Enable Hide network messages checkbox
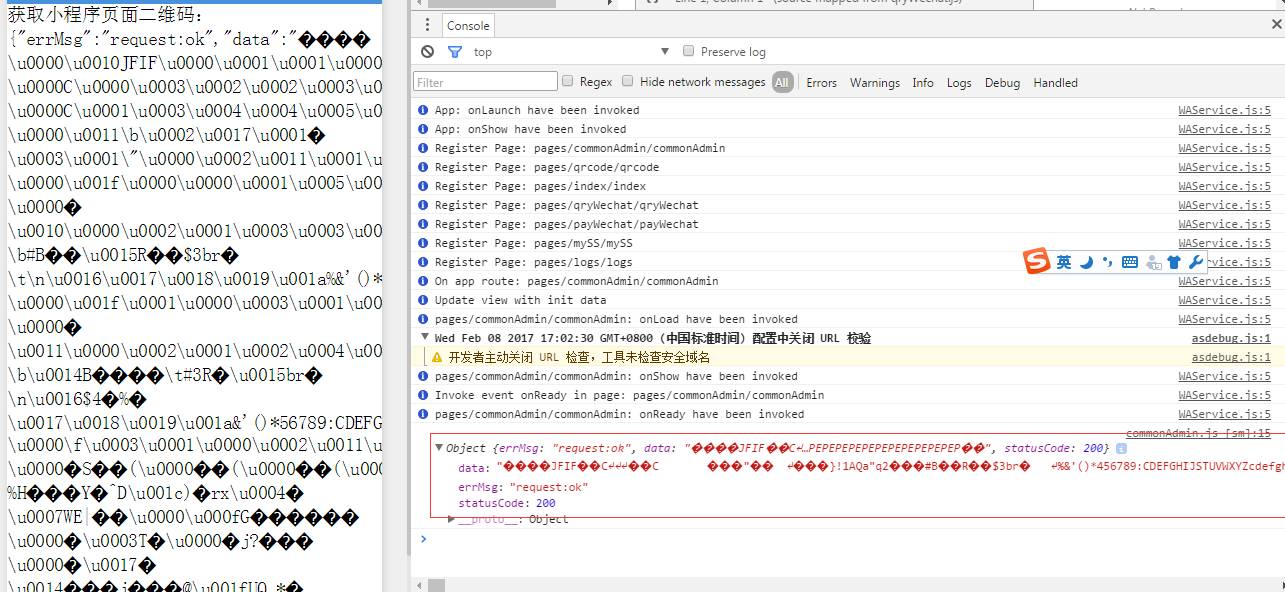Image resolution: width=1285 pixels, height=592 pixels. click(628, 81)
